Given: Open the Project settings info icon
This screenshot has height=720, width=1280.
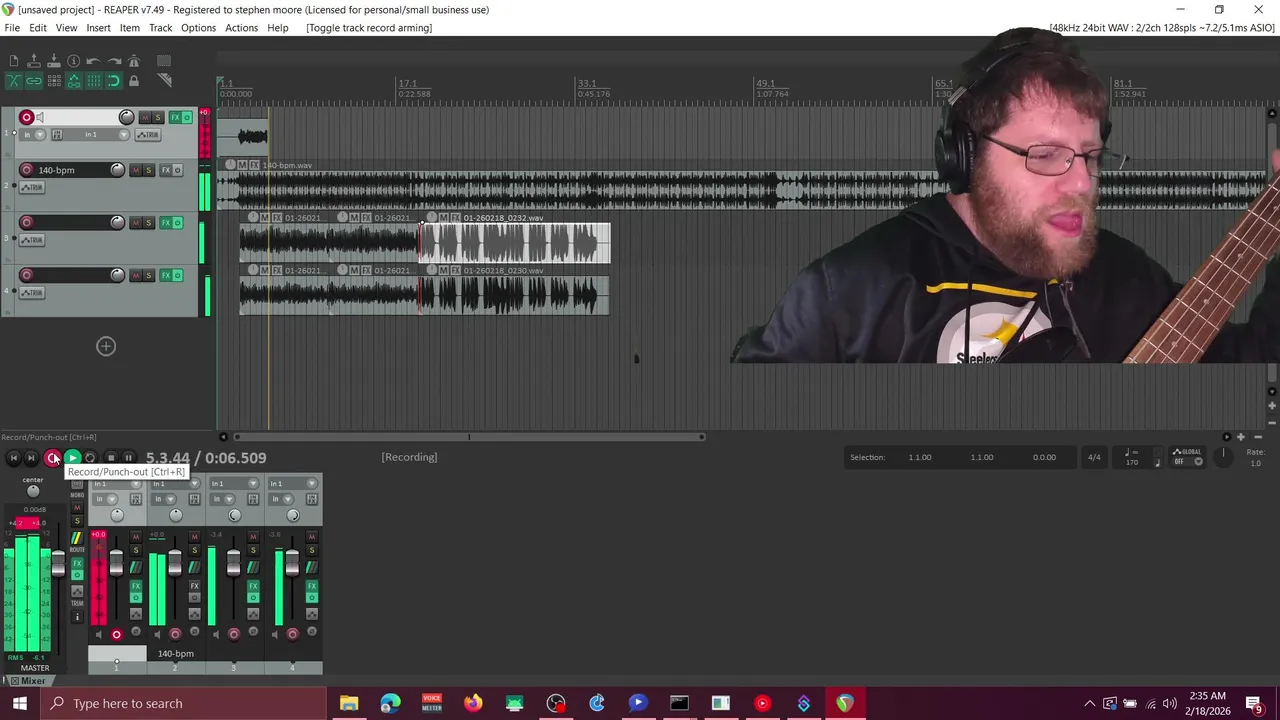Looking at the screenshot, I should [x=74, y=61].
